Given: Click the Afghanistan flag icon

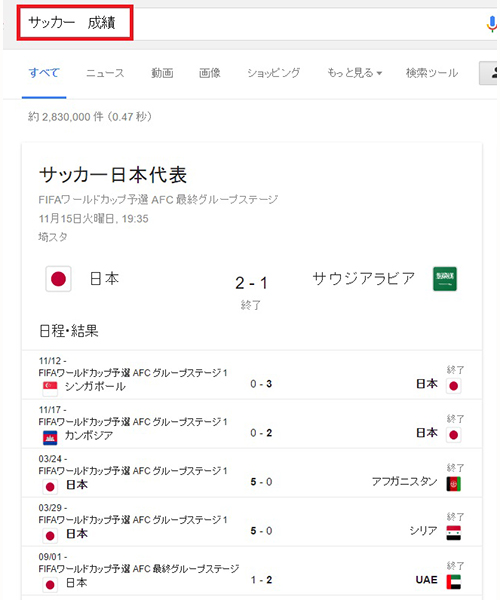Looking at the screenshot, I should 454,484.
